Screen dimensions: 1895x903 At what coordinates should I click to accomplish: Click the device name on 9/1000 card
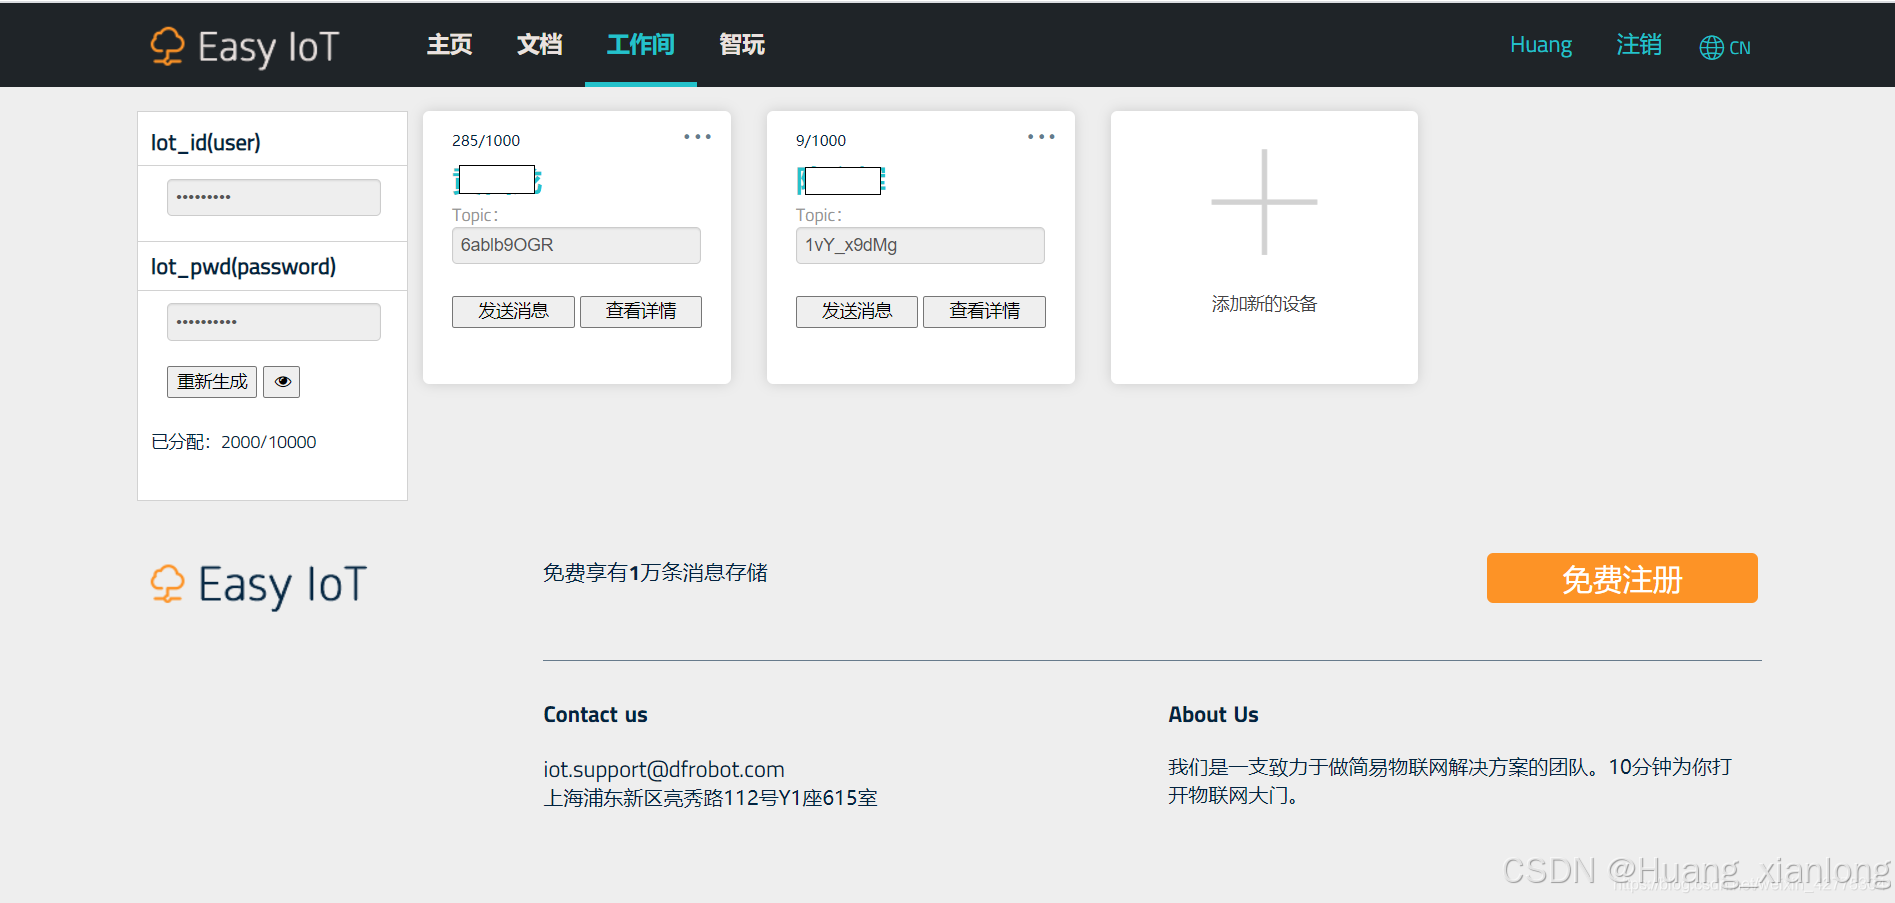841,180
